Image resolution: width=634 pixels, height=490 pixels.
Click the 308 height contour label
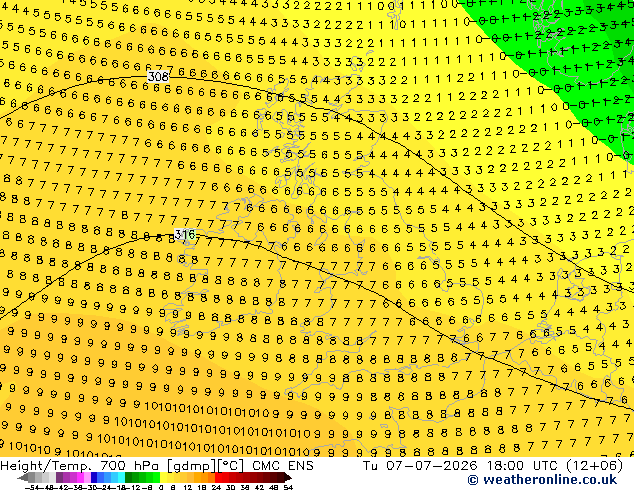(158, 76)
